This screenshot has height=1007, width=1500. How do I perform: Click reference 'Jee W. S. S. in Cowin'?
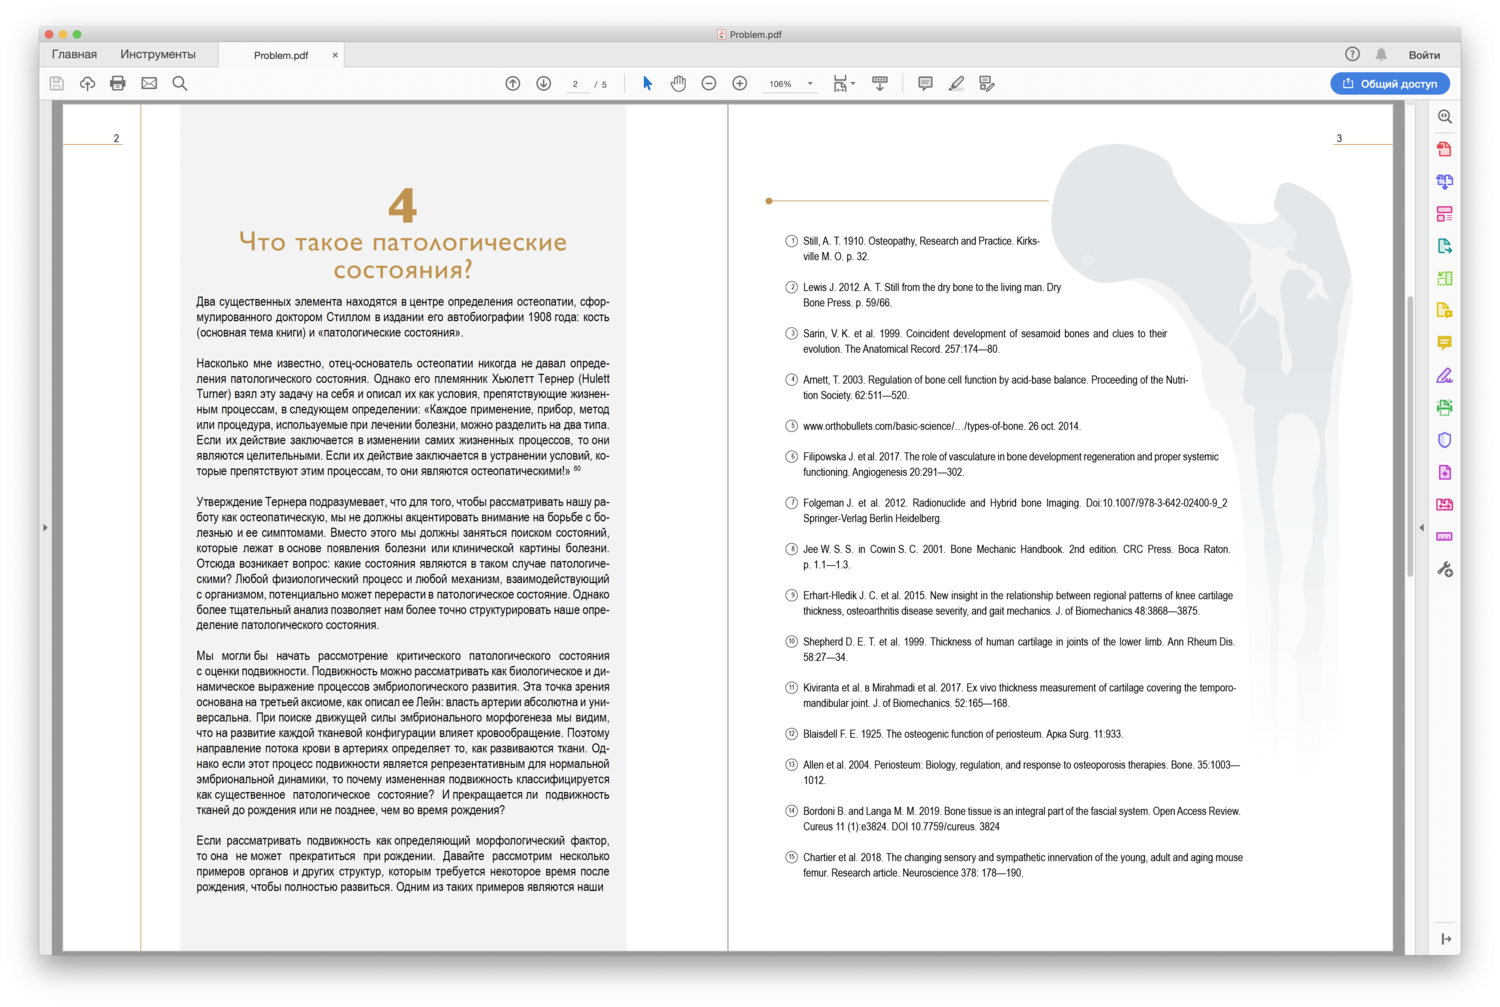coord(1017,557)
